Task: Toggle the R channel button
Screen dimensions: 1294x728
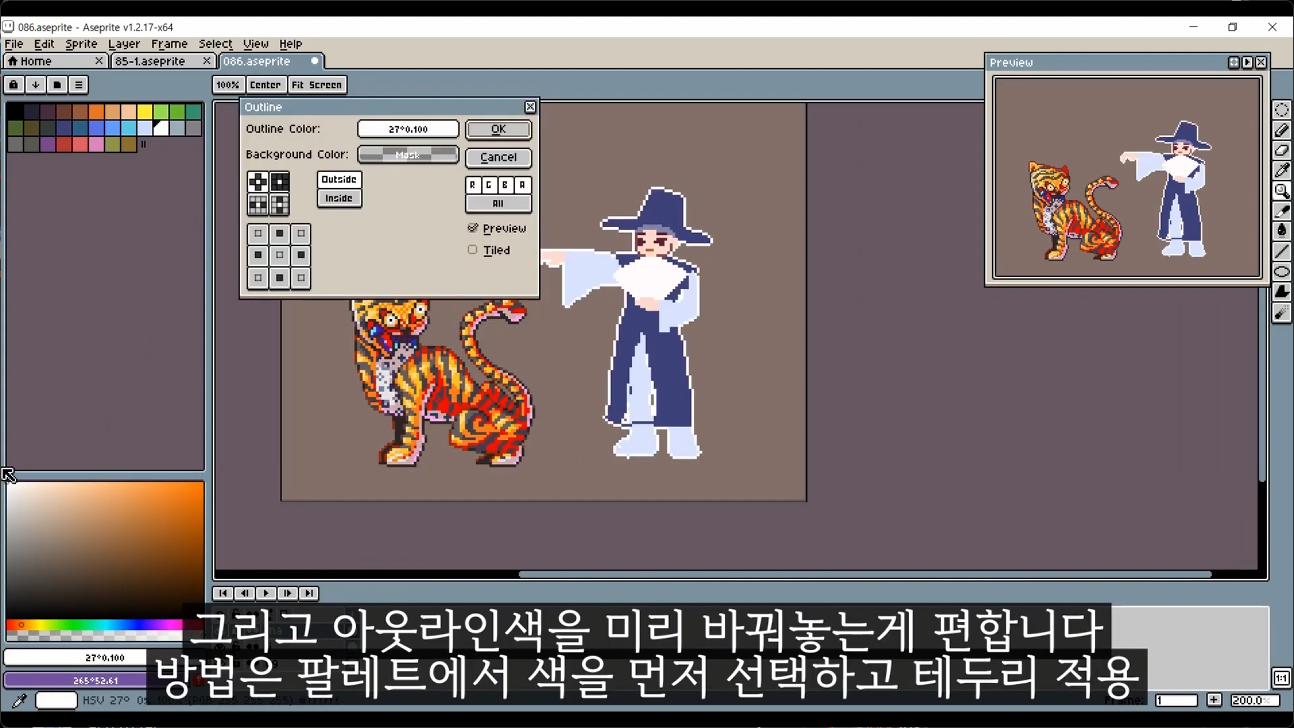Action: [x=473, y=185]
